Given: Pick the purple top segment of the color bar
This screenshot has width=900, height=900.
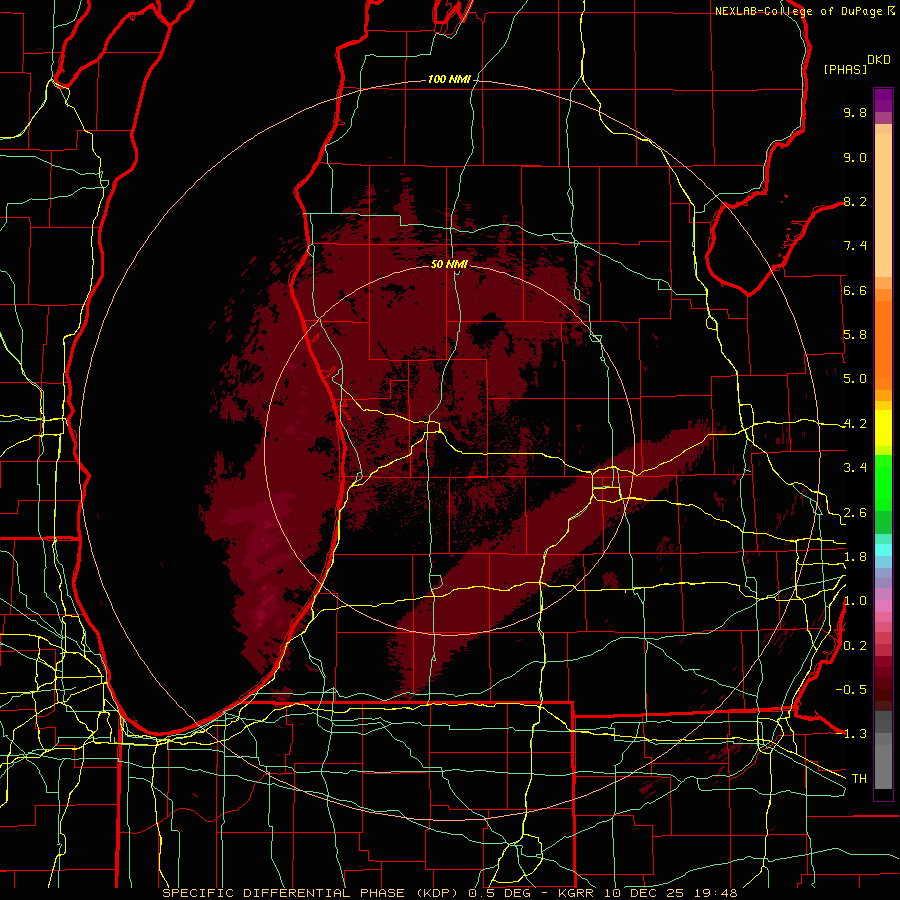Looking at the screenshot, I should [x=883, y=101].
